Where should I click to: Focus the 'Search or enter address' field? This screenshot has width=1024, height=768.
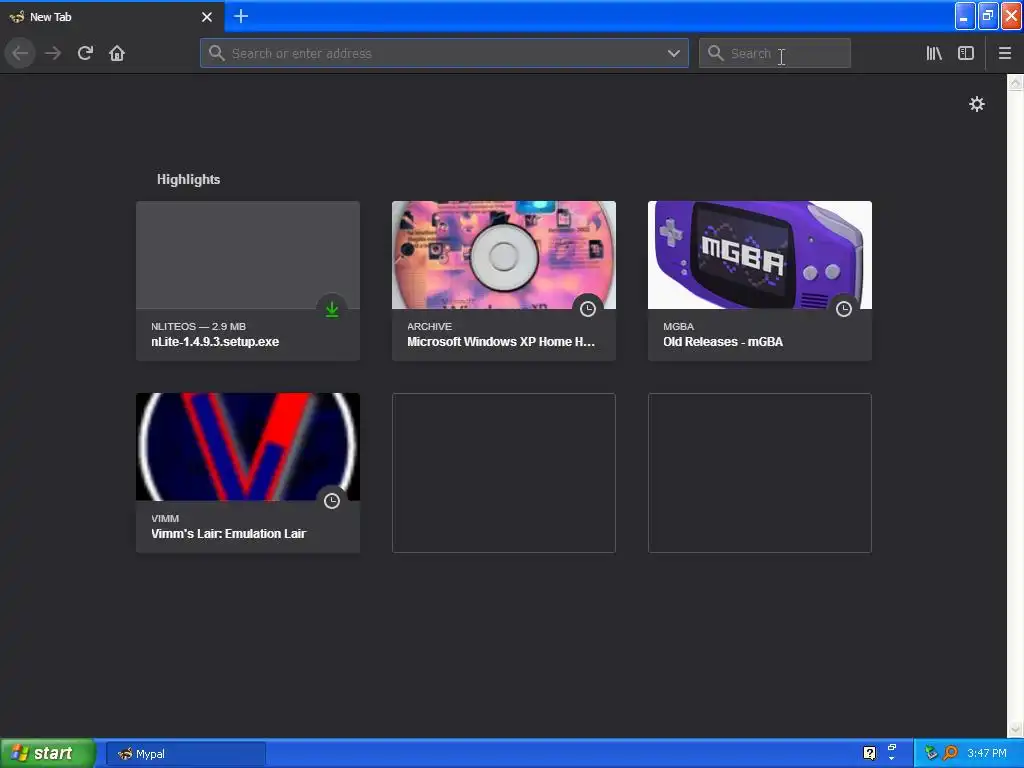(x=444, y=53)
